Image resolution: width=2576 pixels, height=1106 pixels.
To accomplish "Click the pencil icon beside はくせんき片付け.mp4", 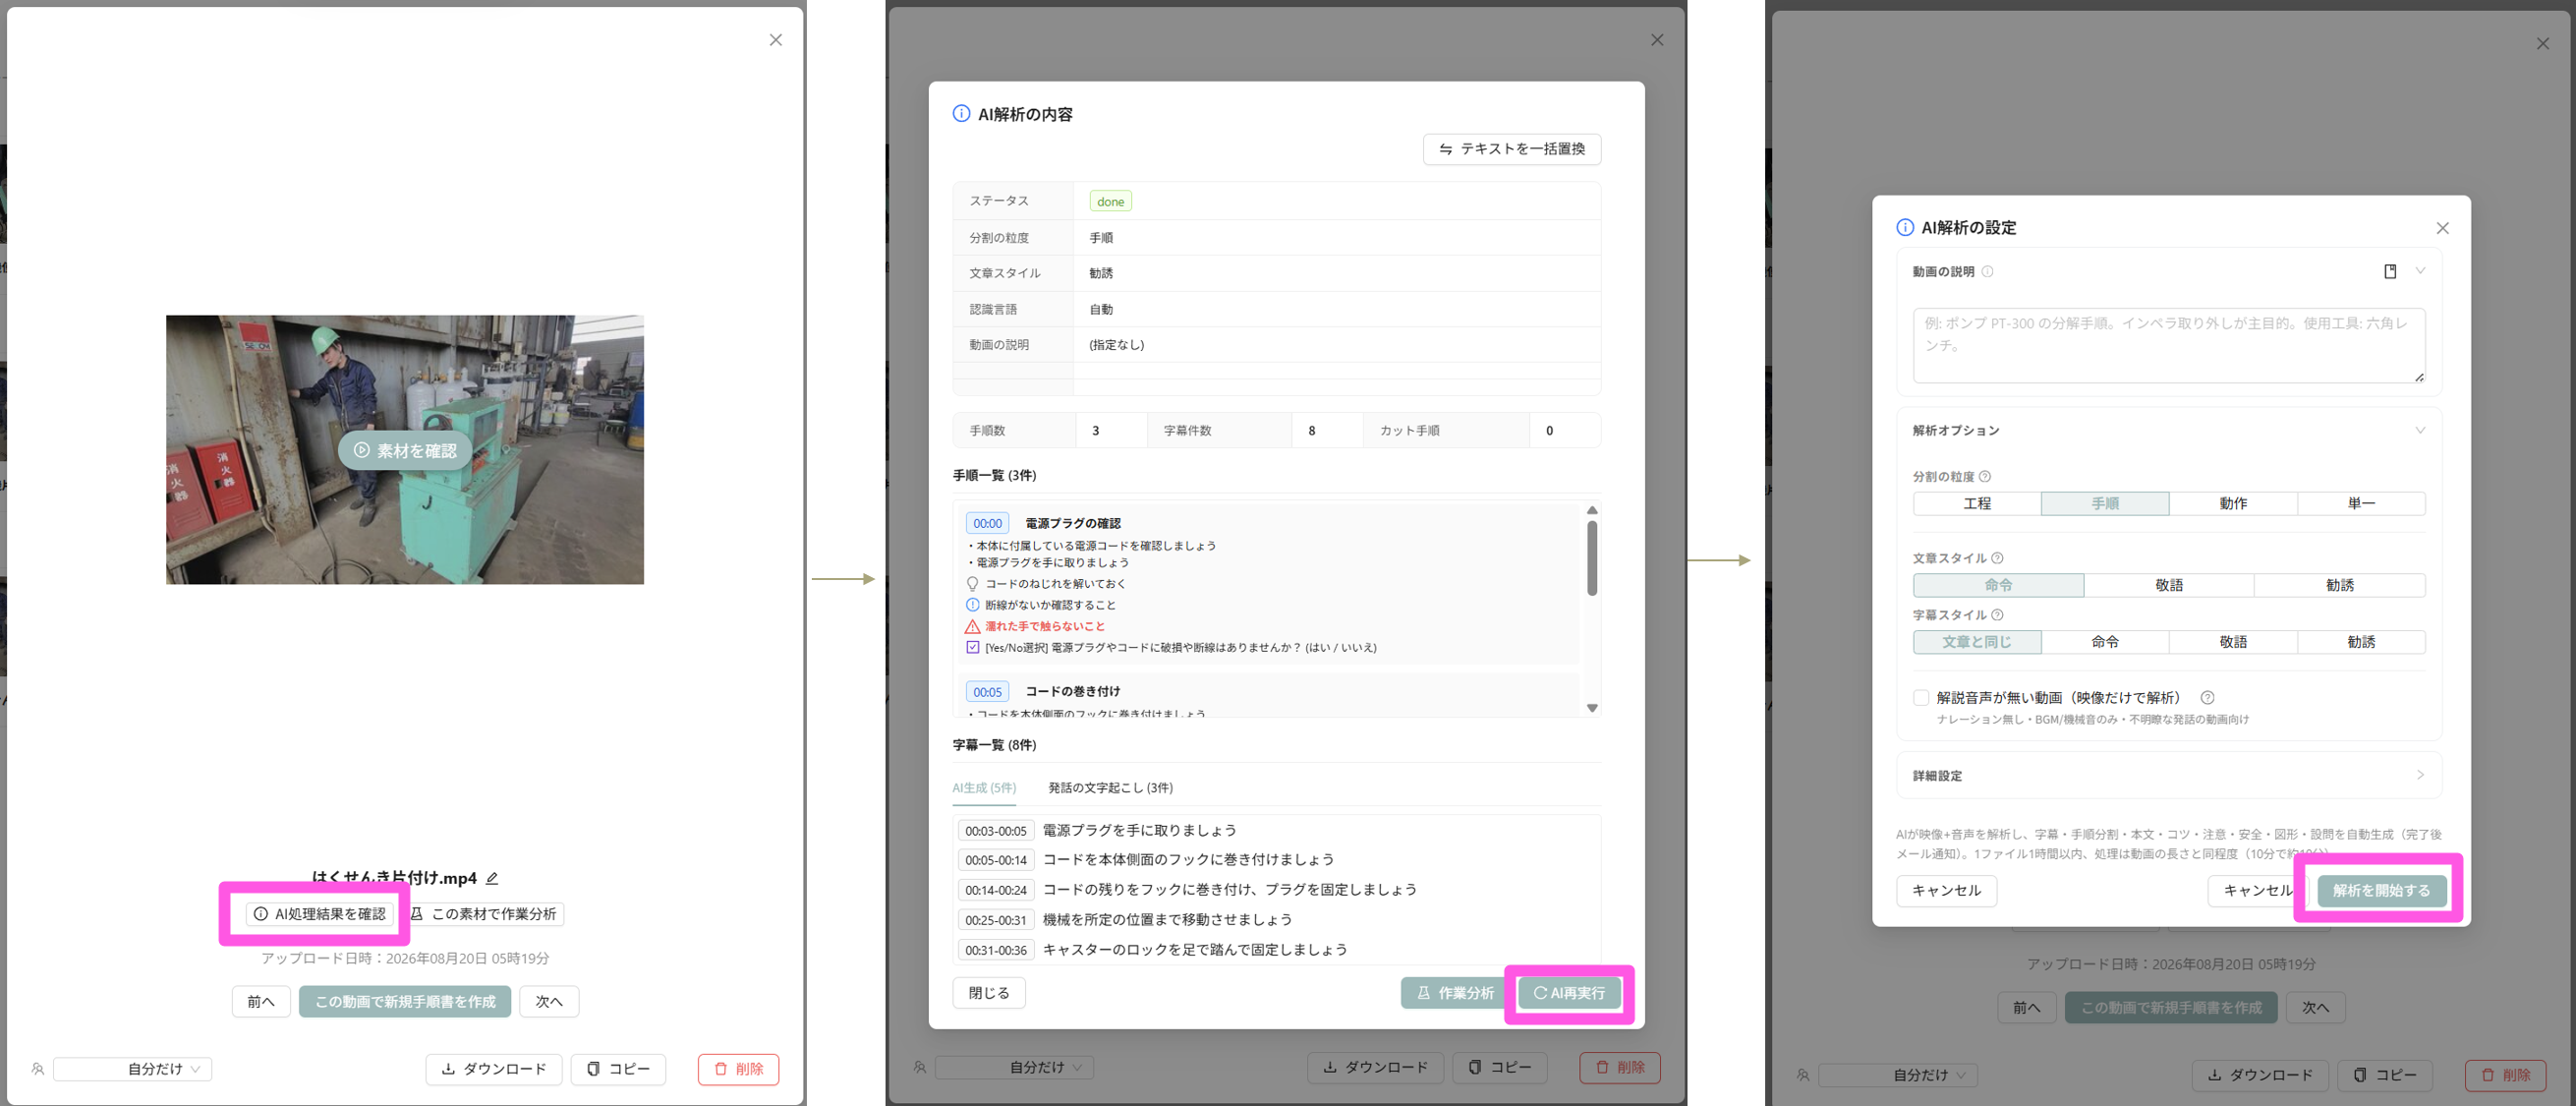I will coord(492,878).
